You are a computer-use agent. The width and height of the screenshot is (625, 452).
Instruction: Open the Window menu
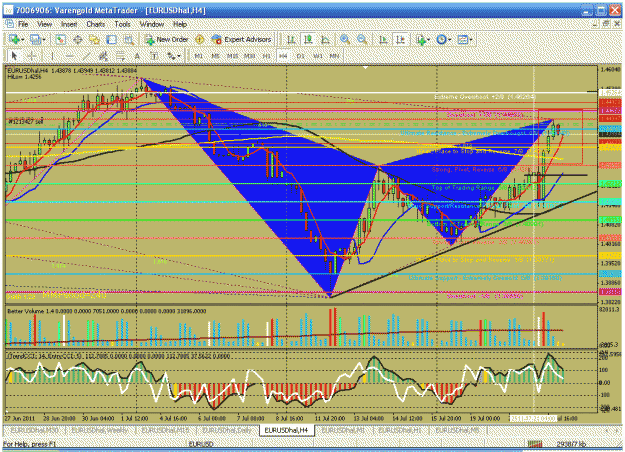tap(152, 24)
